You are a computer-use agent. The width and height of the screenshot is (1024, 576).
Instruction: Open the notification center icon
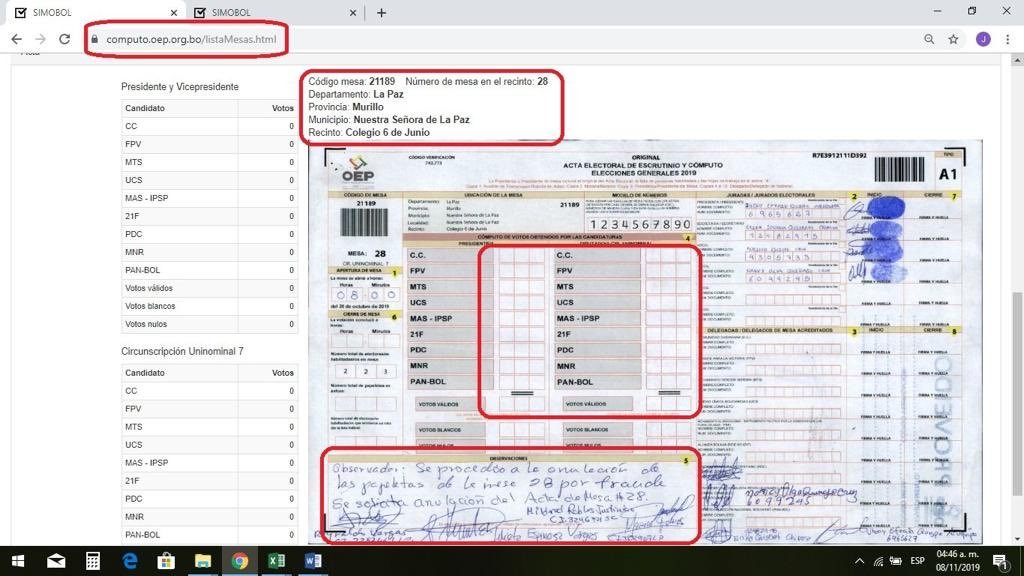point(1000,561)
